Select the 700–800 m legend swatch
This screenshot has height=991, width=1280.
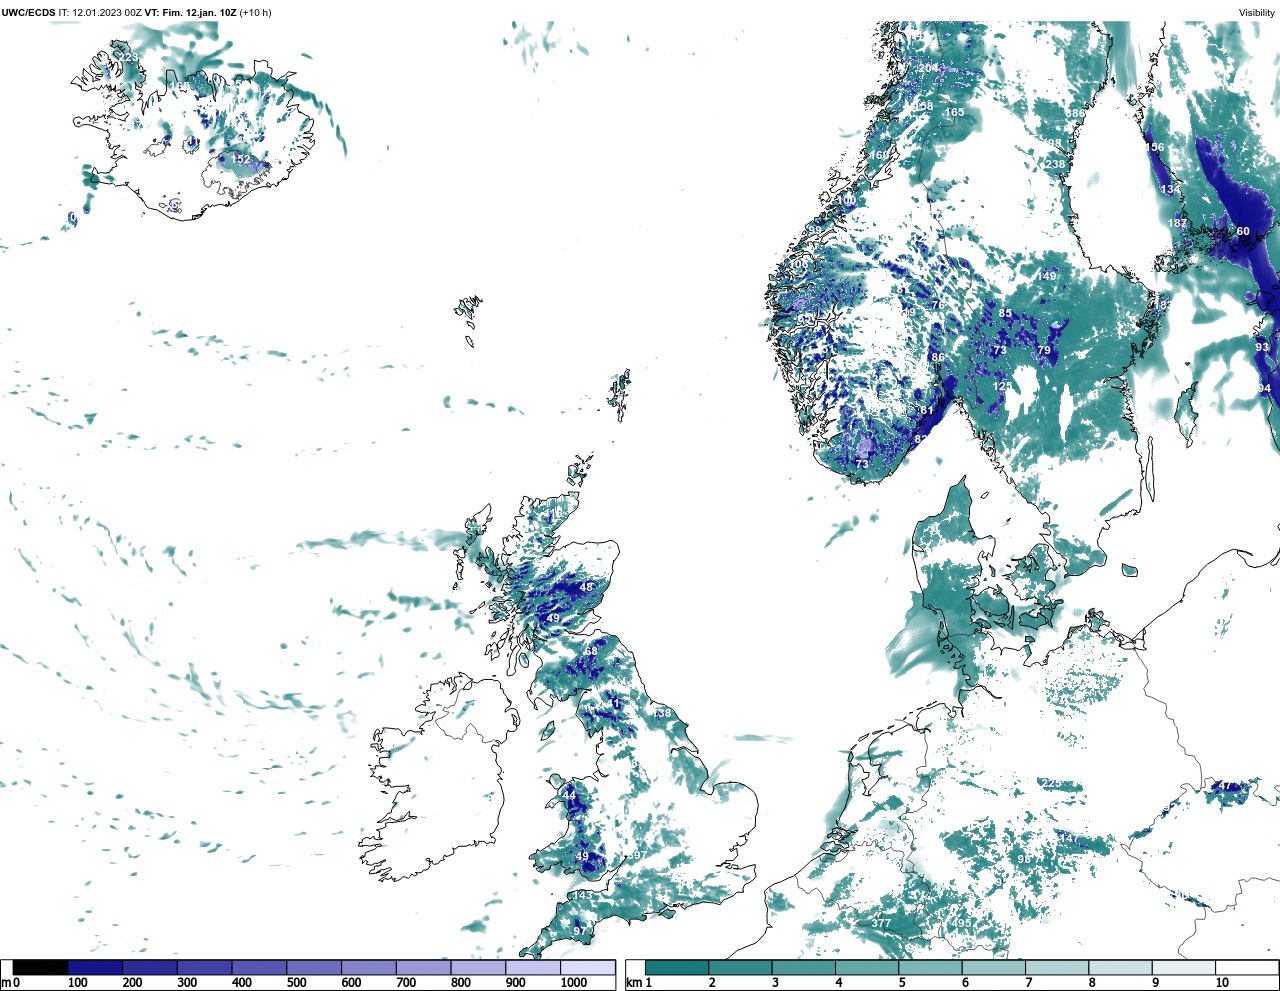point(423,968)
